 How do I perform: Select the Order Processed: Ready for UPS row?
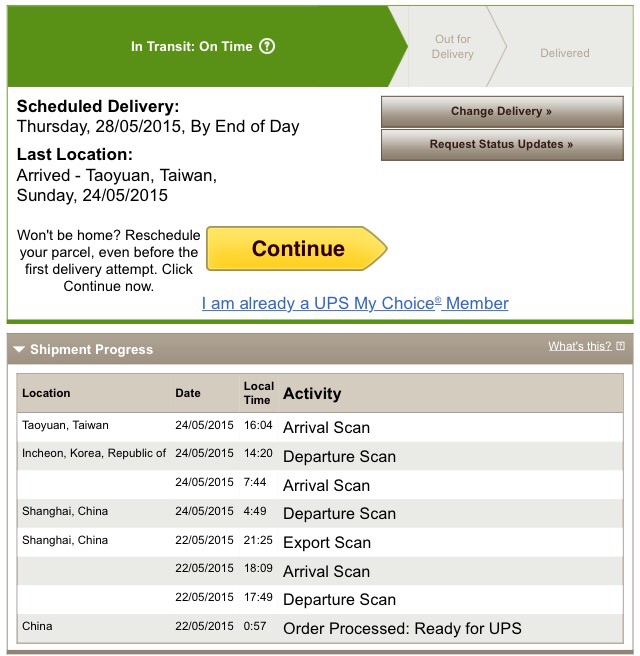tap(320, 628)
